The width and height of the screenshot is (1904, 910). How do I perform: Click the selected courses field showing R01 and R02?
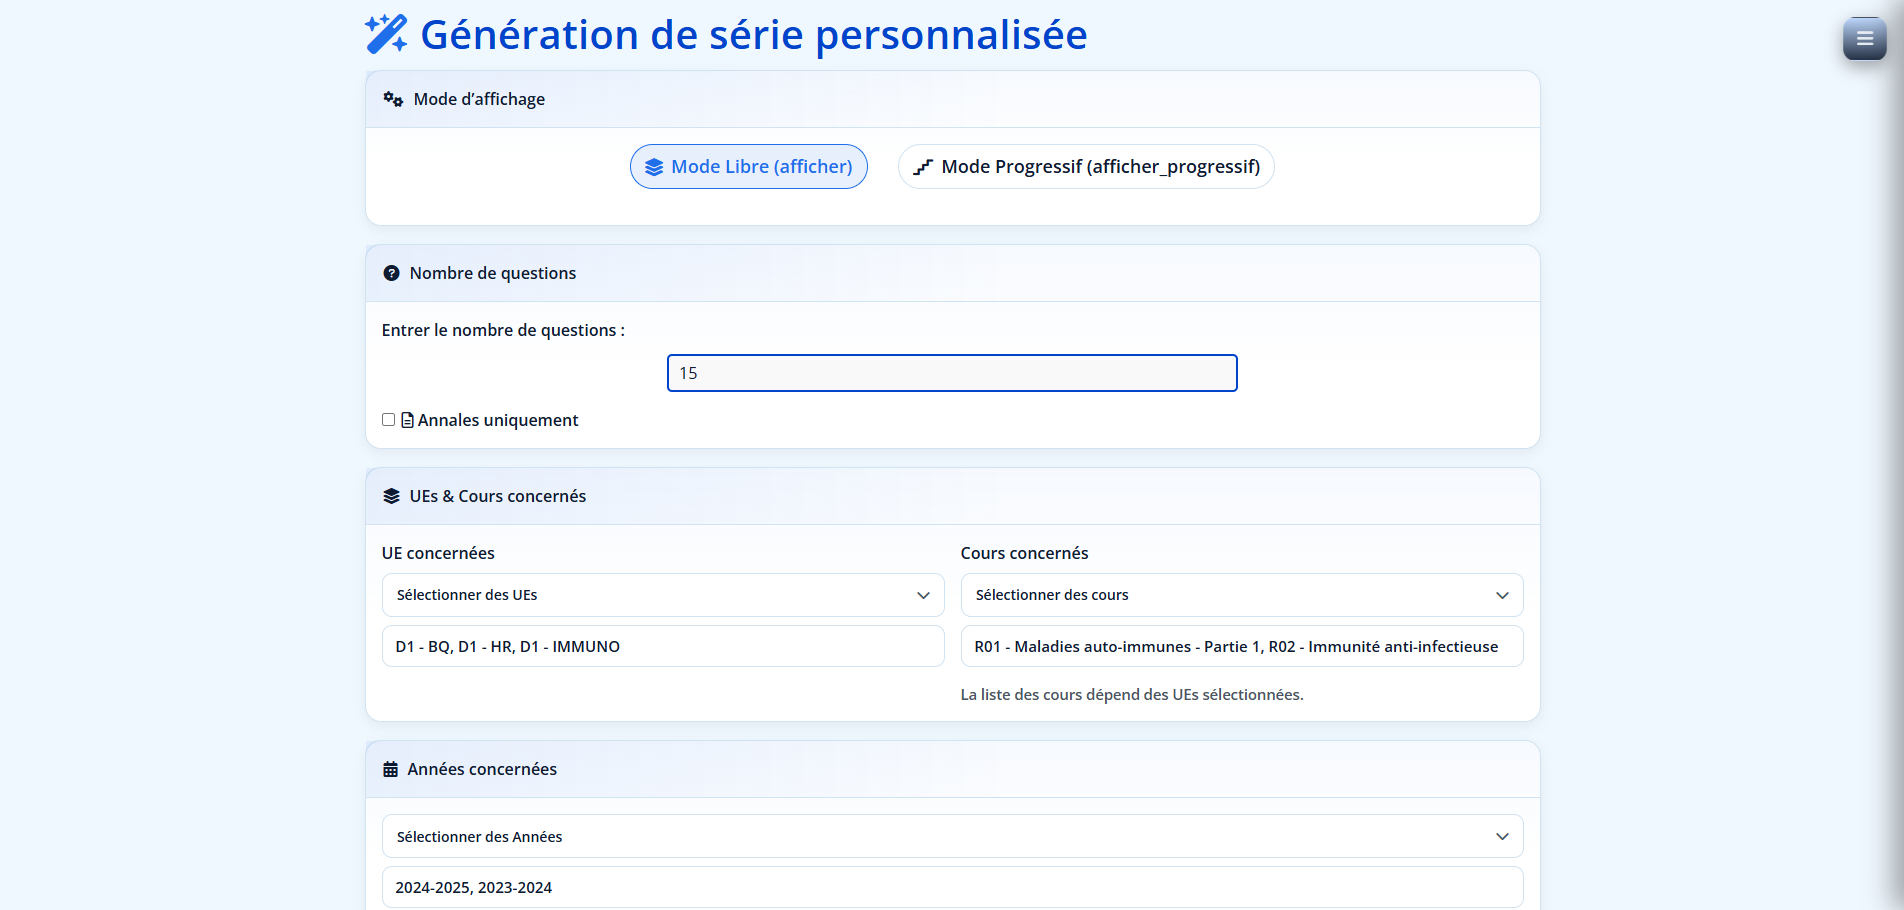pyautogui.click(x=1240, y=646)
